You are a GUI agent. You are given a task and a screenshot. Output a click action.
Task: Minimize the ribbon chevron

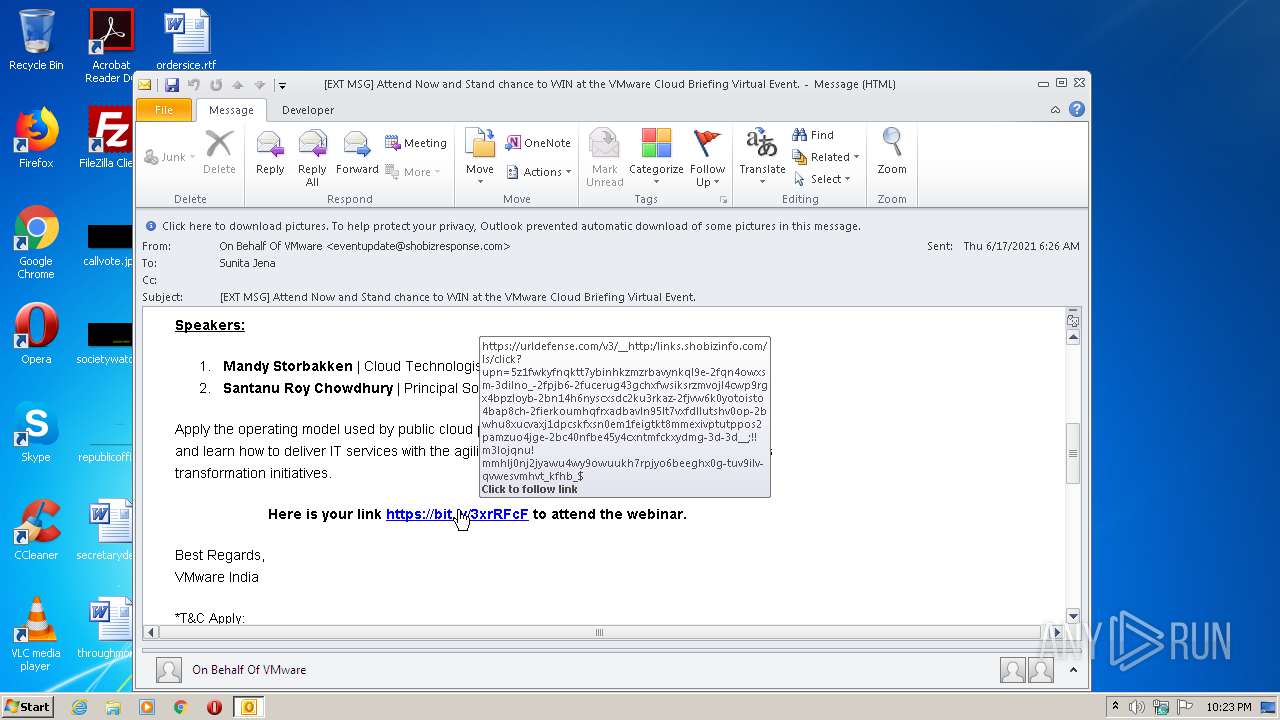(1055, 110)
